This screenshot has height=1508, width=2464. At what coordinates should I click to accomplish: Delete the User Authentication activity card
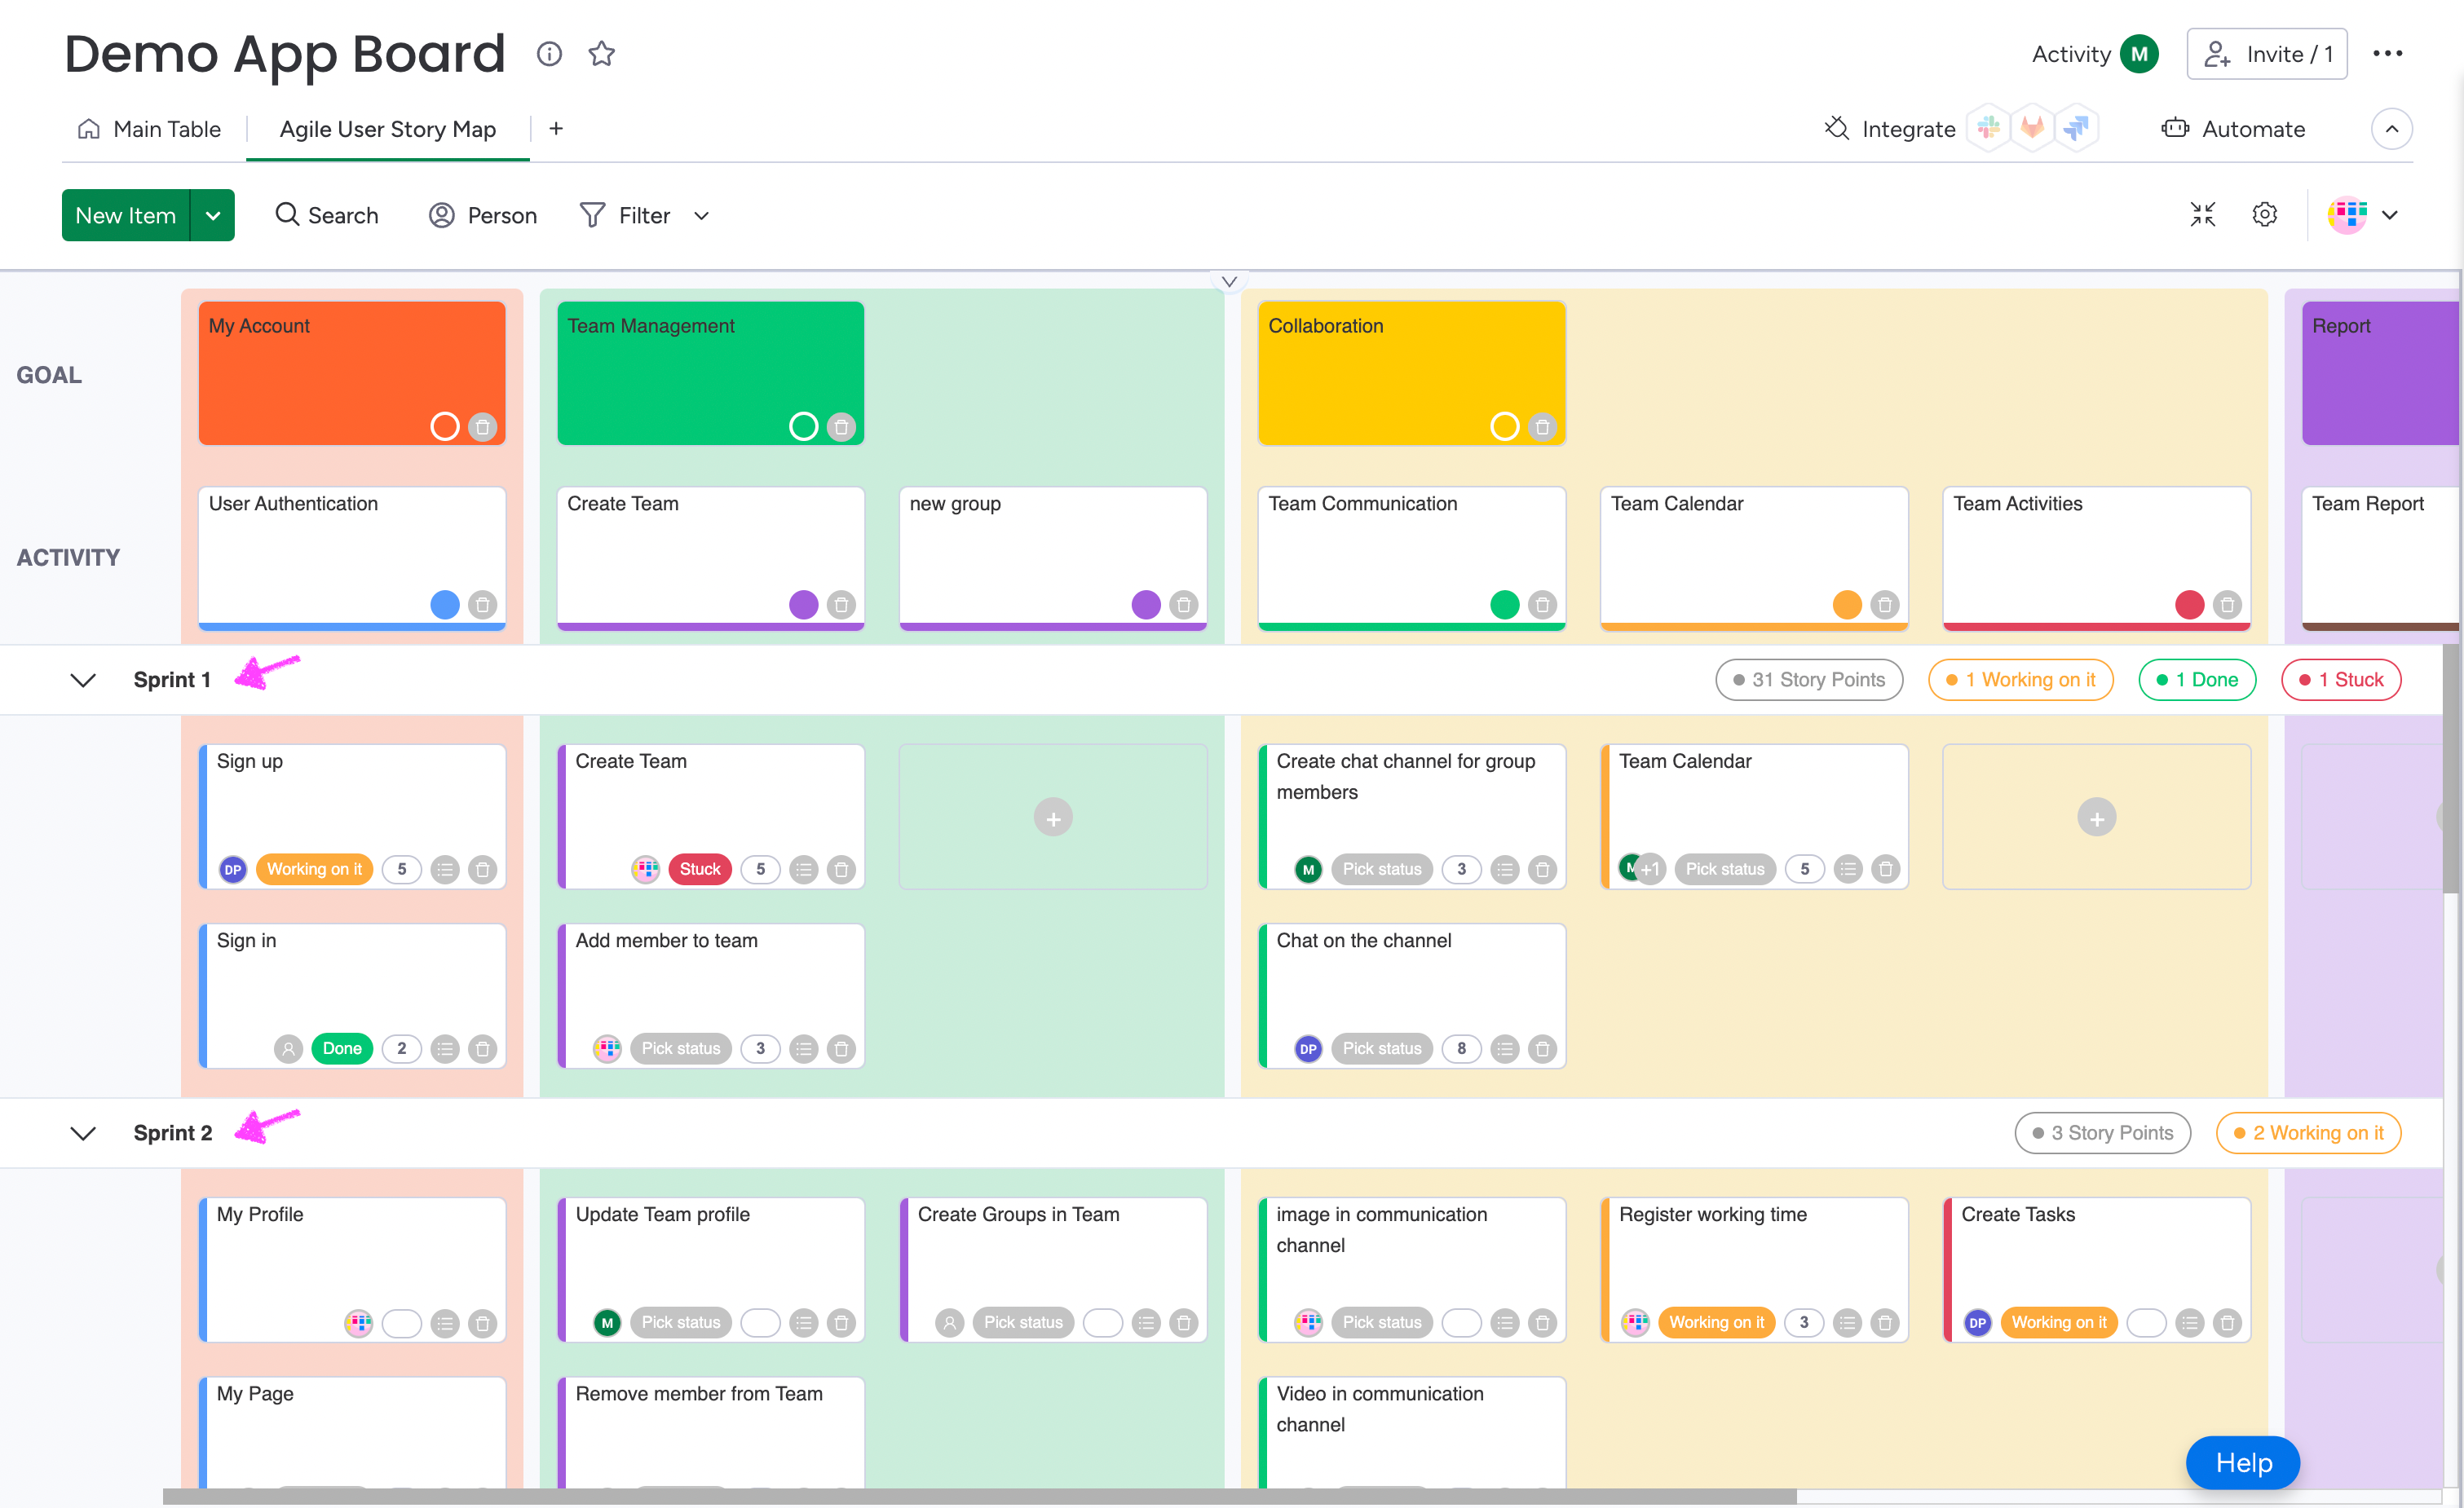pos(482,605)
